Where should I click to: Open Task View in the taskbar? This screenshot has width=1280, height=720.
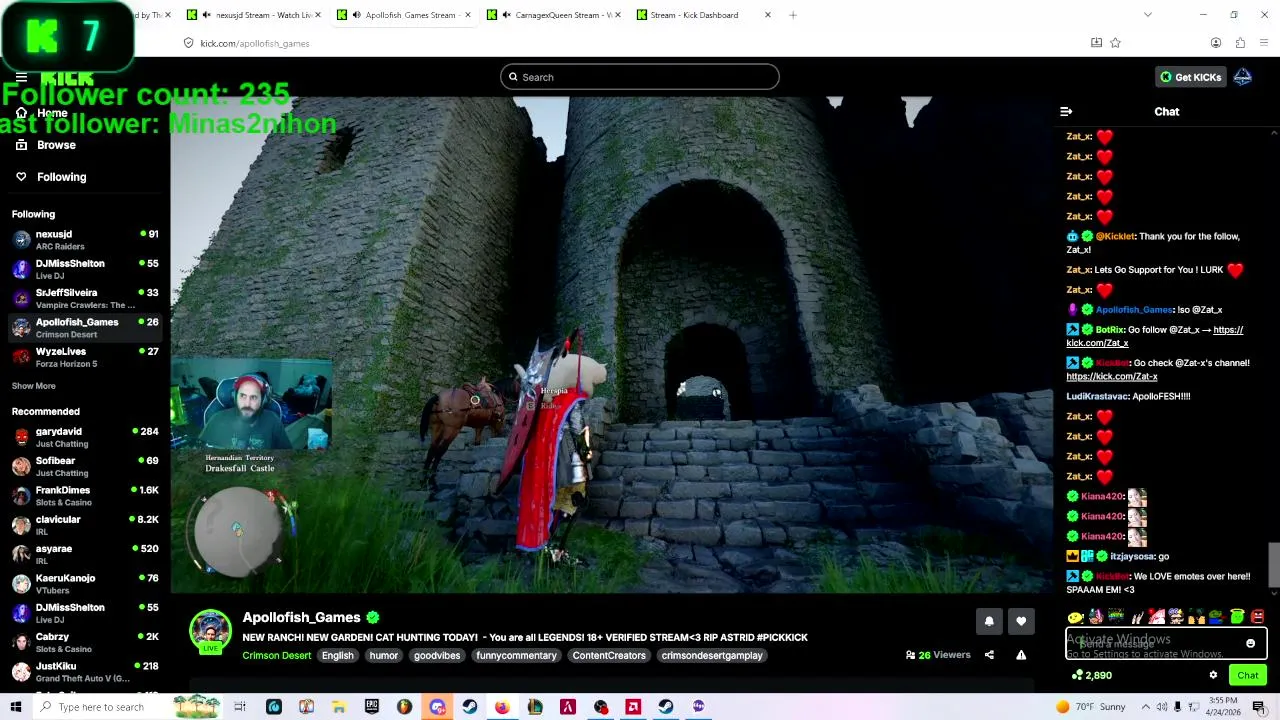tap(240, 707)
